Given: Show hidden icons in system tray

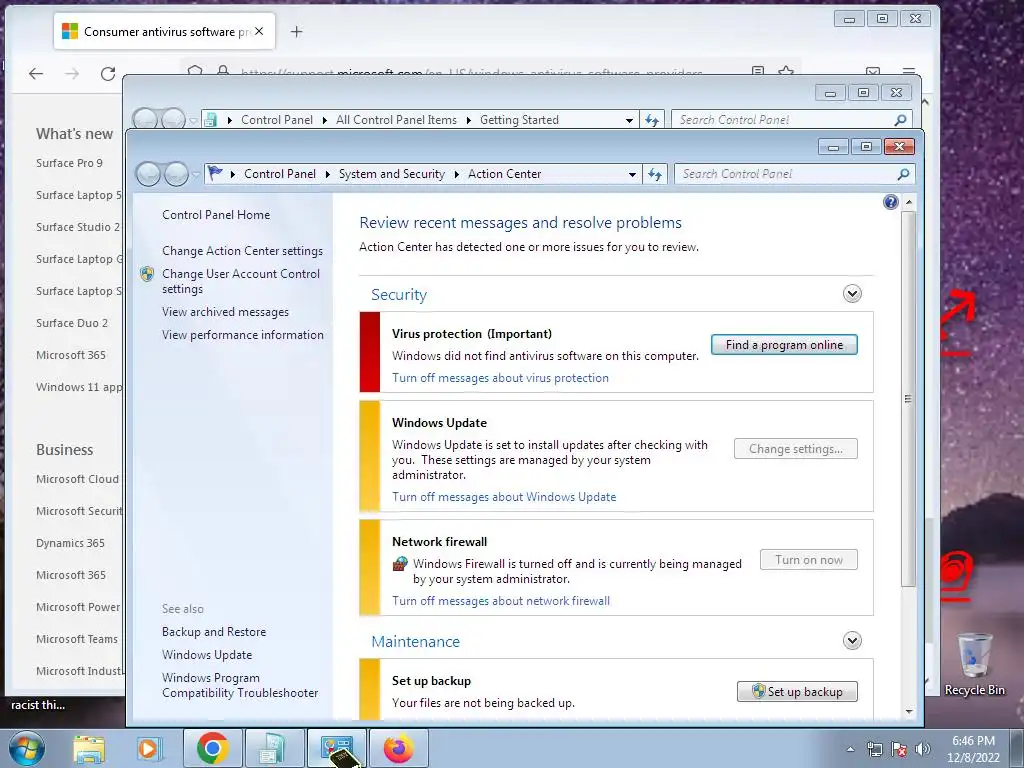Looking at the screenshot, I should pos(850,749).
